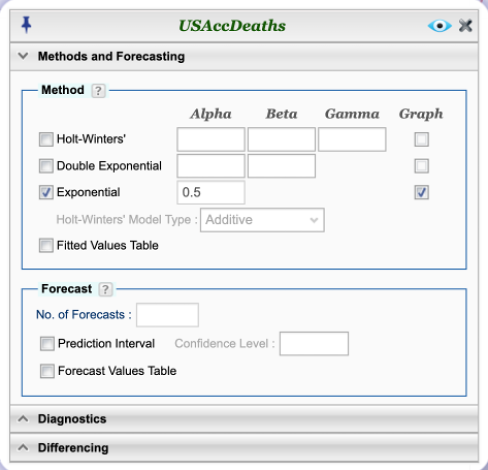Check the Fitted Values Table option
This screenshot has width=488, height=470.
[46, 245]
